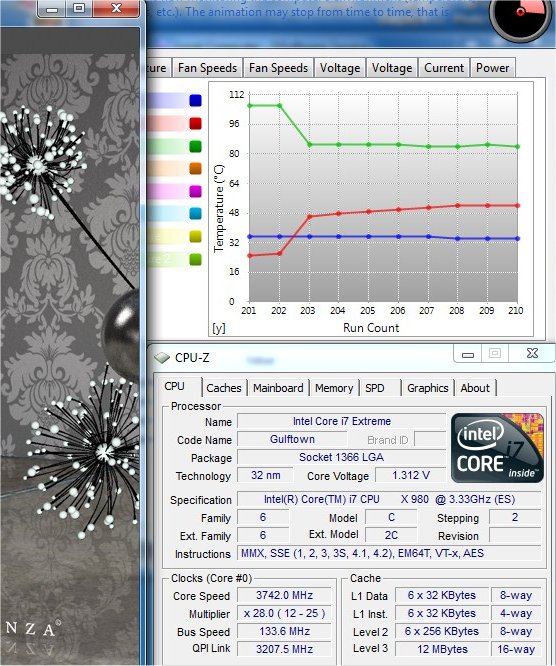556x666 pixels.
Task: Click the blue line point at run 201
Action: (x=250, y=237)
